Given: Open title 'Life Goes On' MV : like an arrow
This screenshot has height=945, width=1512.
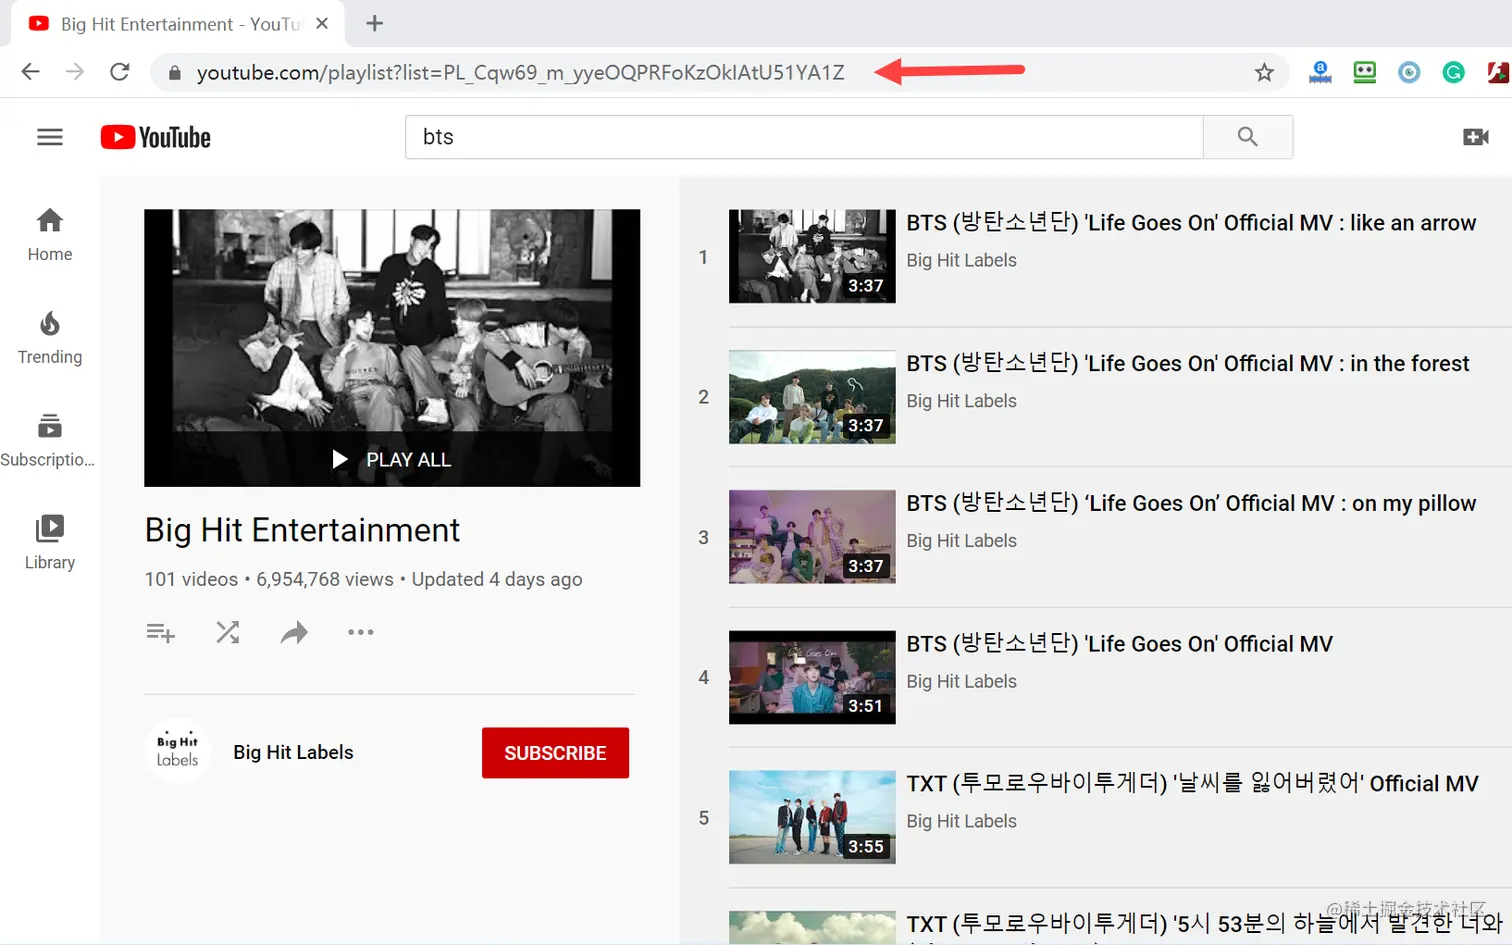Looking at the screenshot, I should pyautogui.click(x=1191, y=222).
